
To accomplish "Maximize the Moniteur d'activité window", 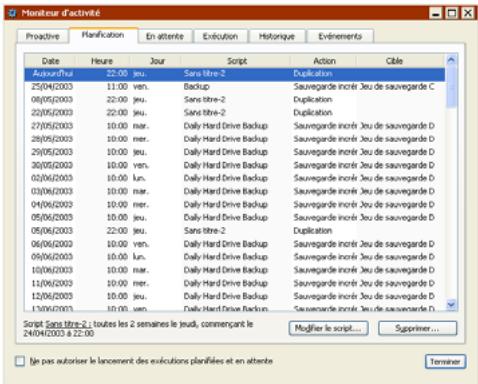I will click(x=452, y=13).
